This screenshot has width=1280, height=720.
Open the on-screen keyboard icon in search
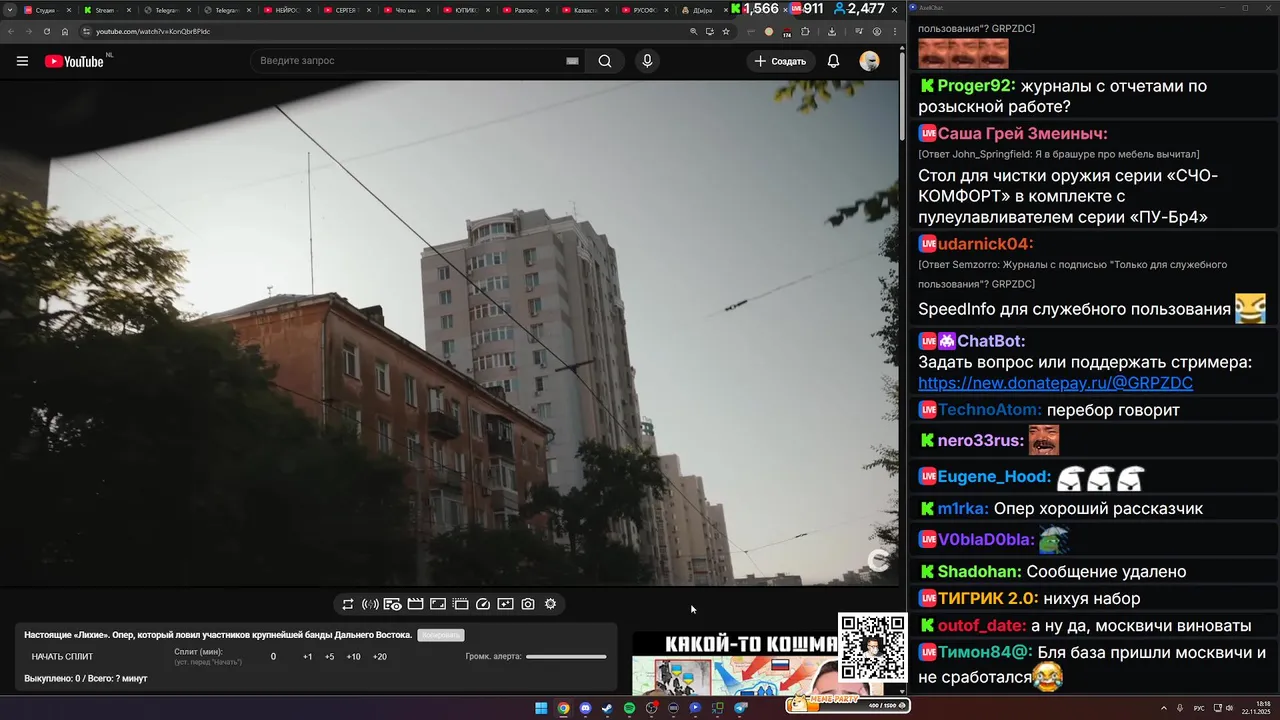(x=572, y=61)
